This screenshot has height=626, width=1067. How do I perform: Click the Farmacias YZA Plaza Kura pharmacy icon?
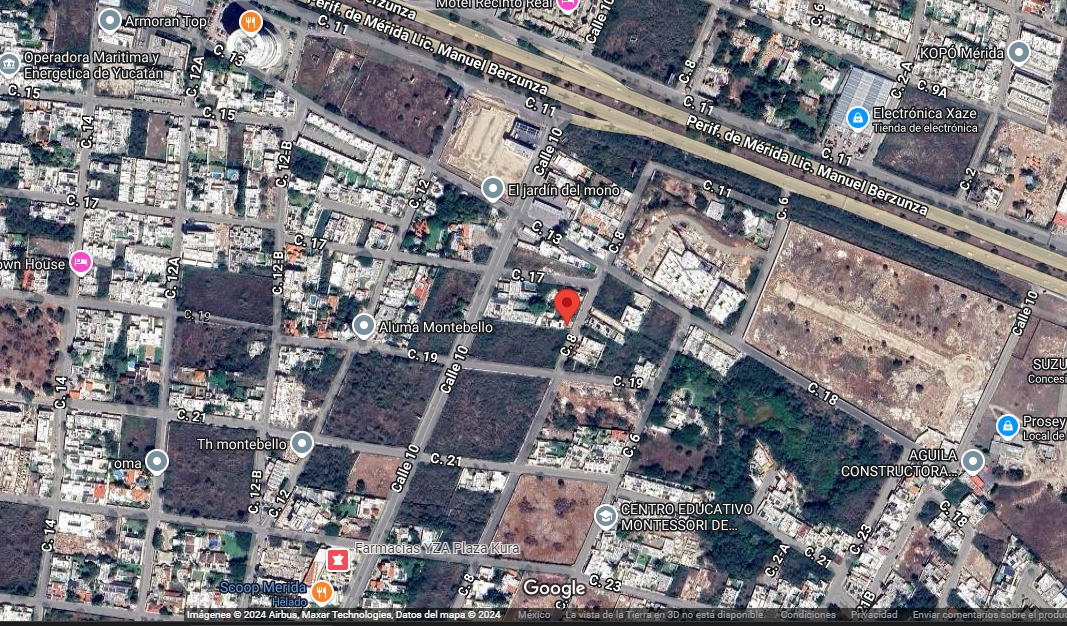coord(338,560)
